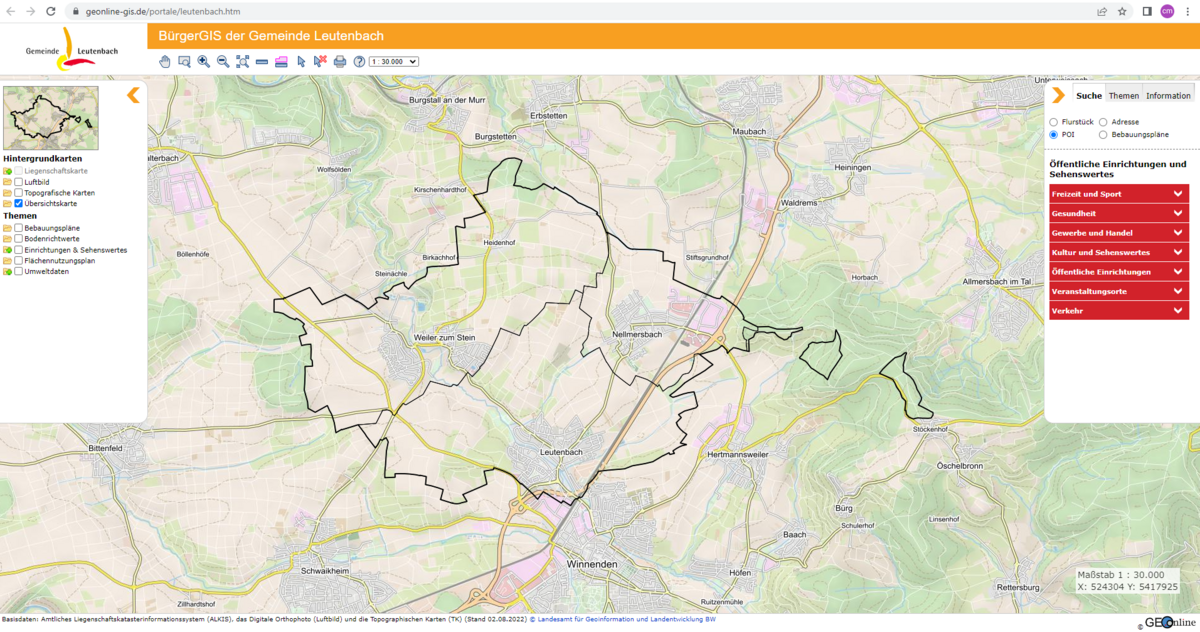Expand the Gewerbe und Handel category
Screen dimensions: 1200x632
[1119, 233]
